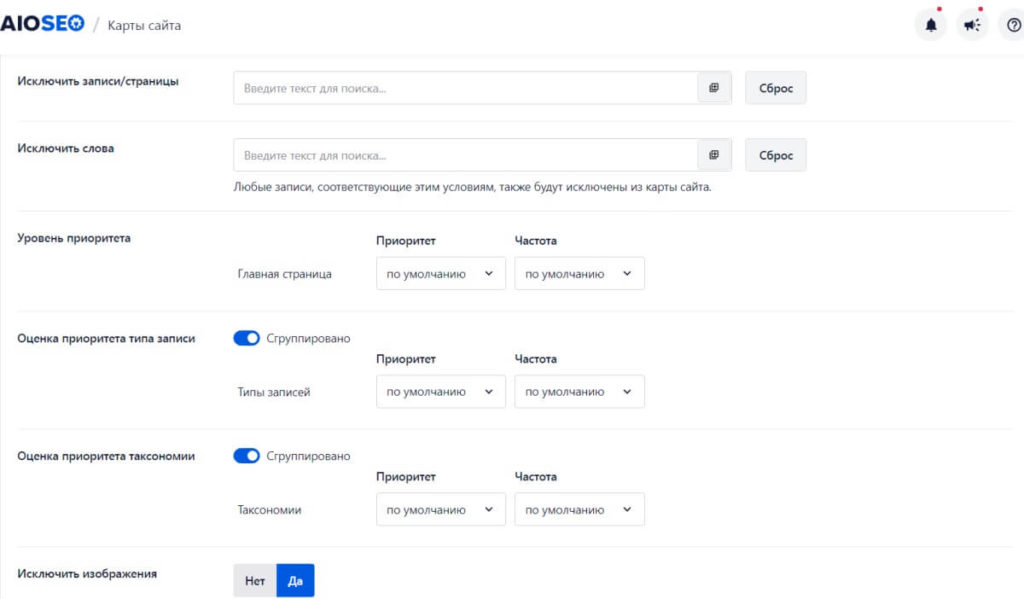The image size is (1024, 599).
Task: Click the icon inside Exclude posts/pages search field
Action: click(x=714, y=88)
